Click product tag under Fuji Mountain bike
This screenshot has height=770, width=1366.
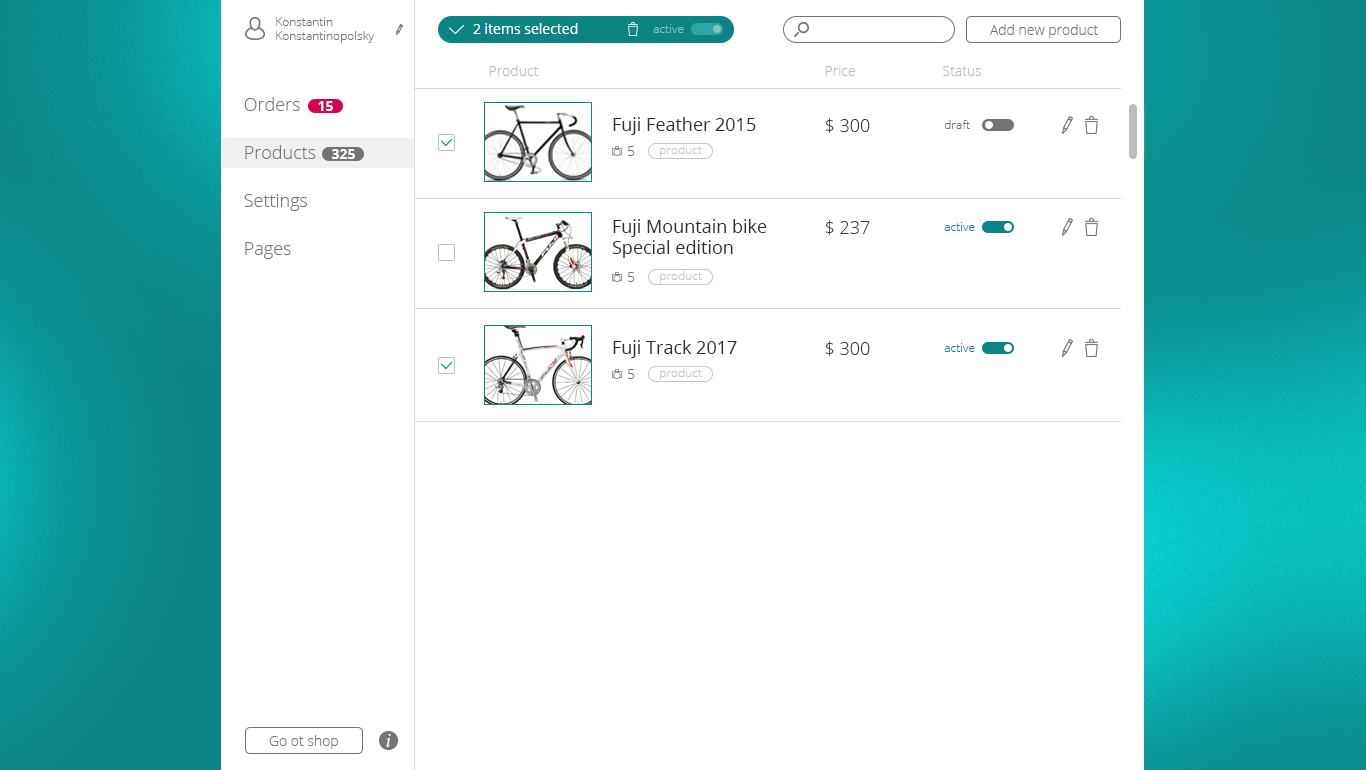coord(680,277)
